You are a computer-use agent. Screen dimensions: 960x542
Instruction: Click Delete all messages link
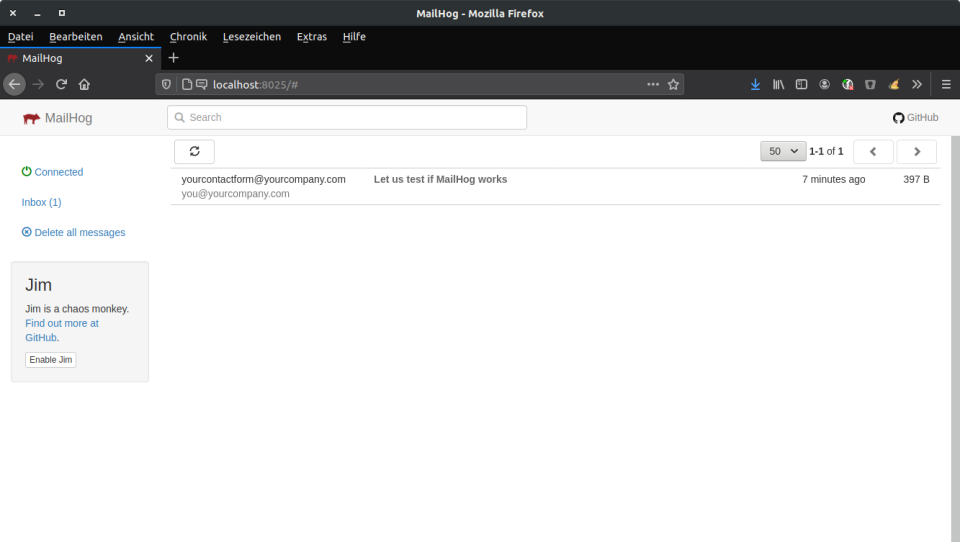(79, 232)
